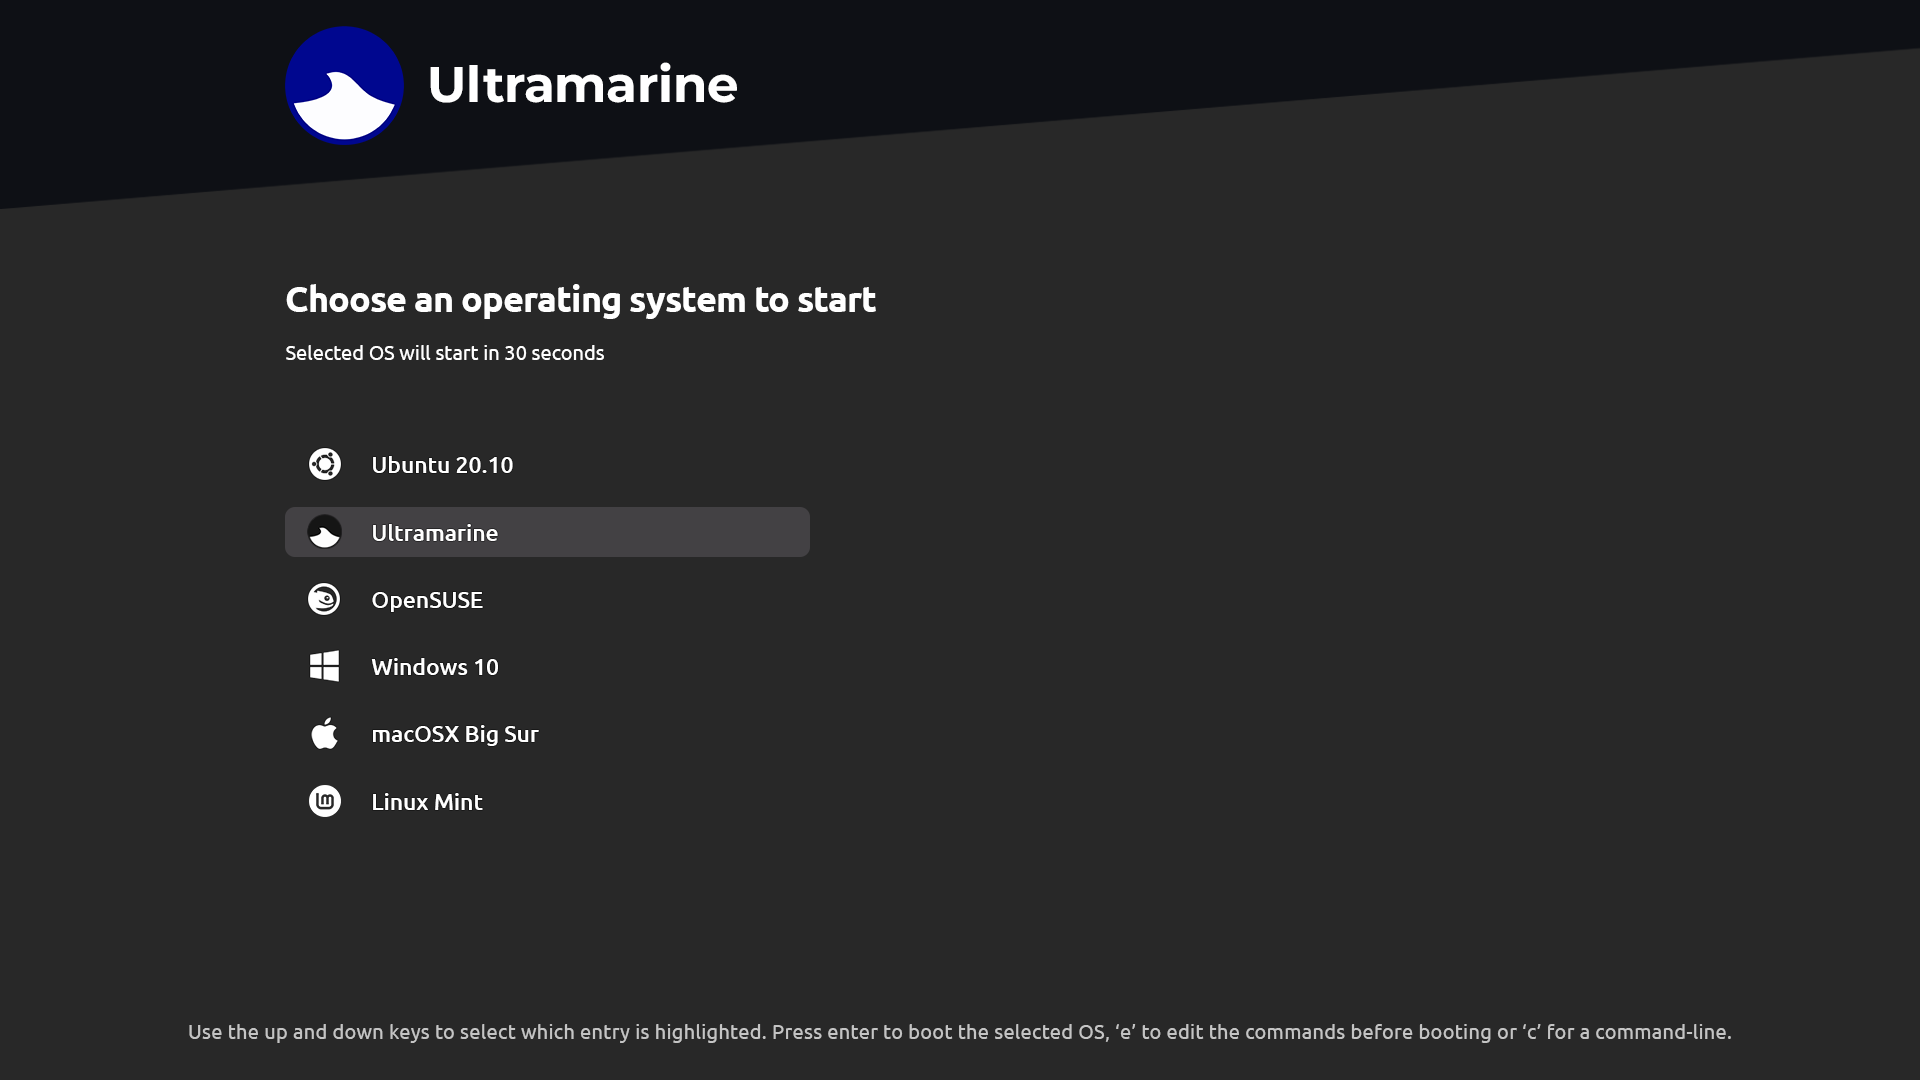Screen dimensions: 1920x1080
Task: Choose Linux Mint boot entry
Action: click(547, 801)
